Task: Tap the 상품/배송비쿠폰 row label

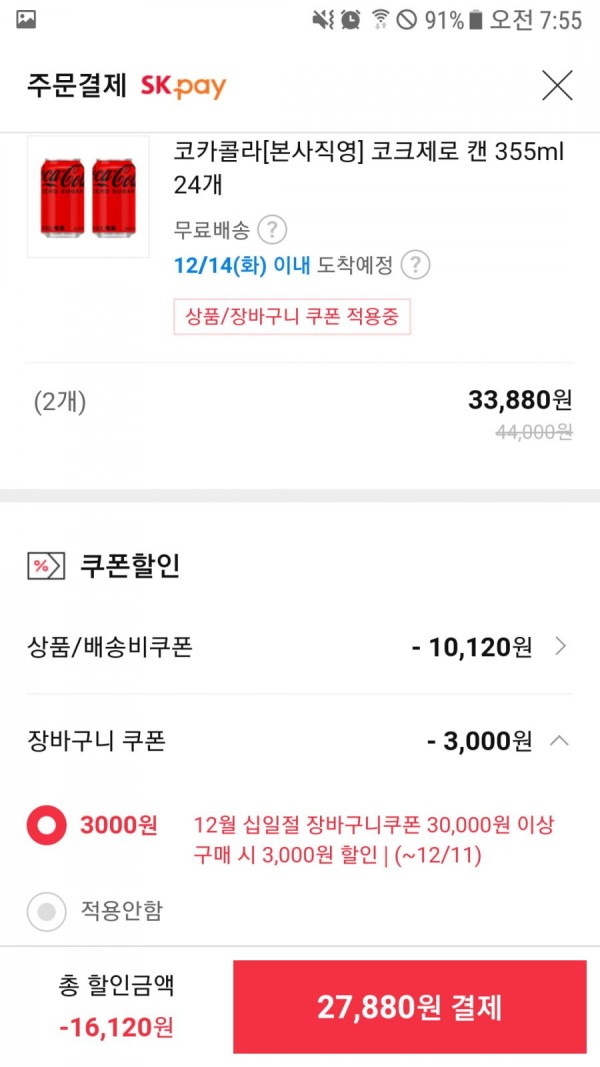Action: coord(109,646)
